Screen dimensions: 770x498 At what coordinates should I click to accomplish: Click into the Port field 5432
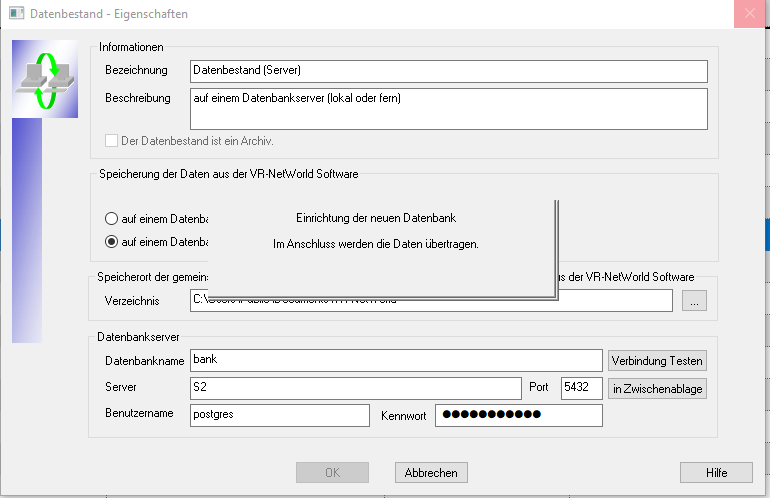(x=582, y=388)
